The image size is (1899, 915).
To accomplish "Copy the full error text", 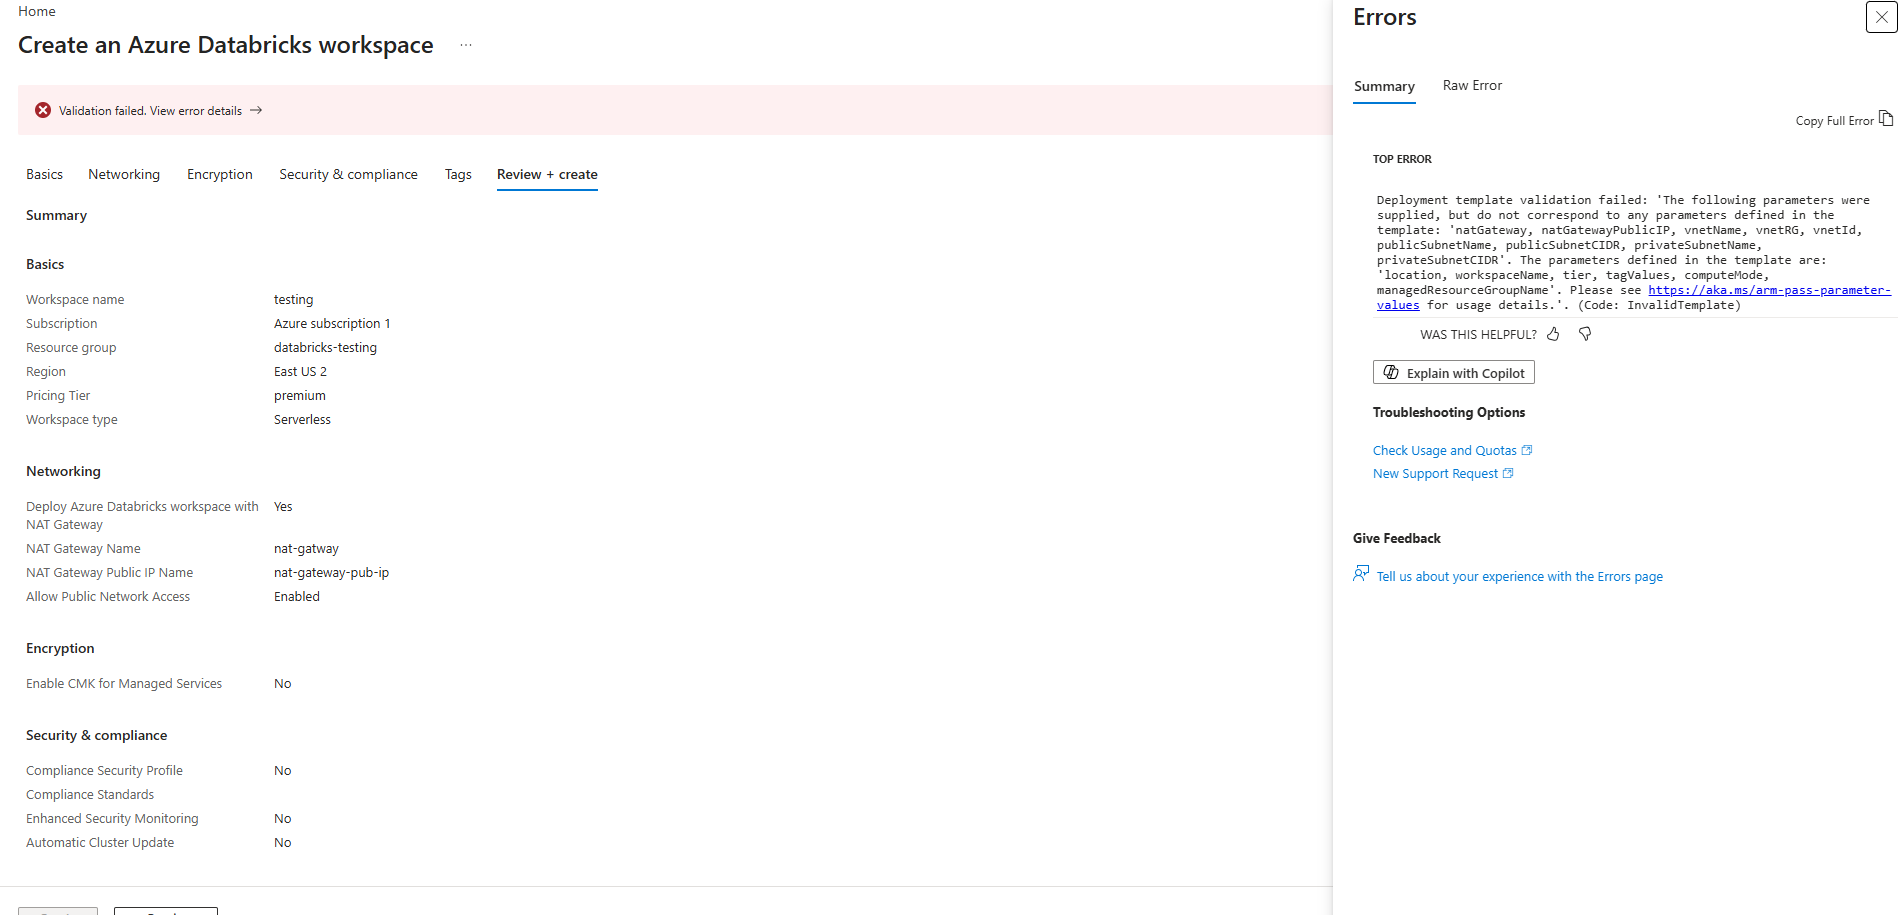I will point(1844,120).
